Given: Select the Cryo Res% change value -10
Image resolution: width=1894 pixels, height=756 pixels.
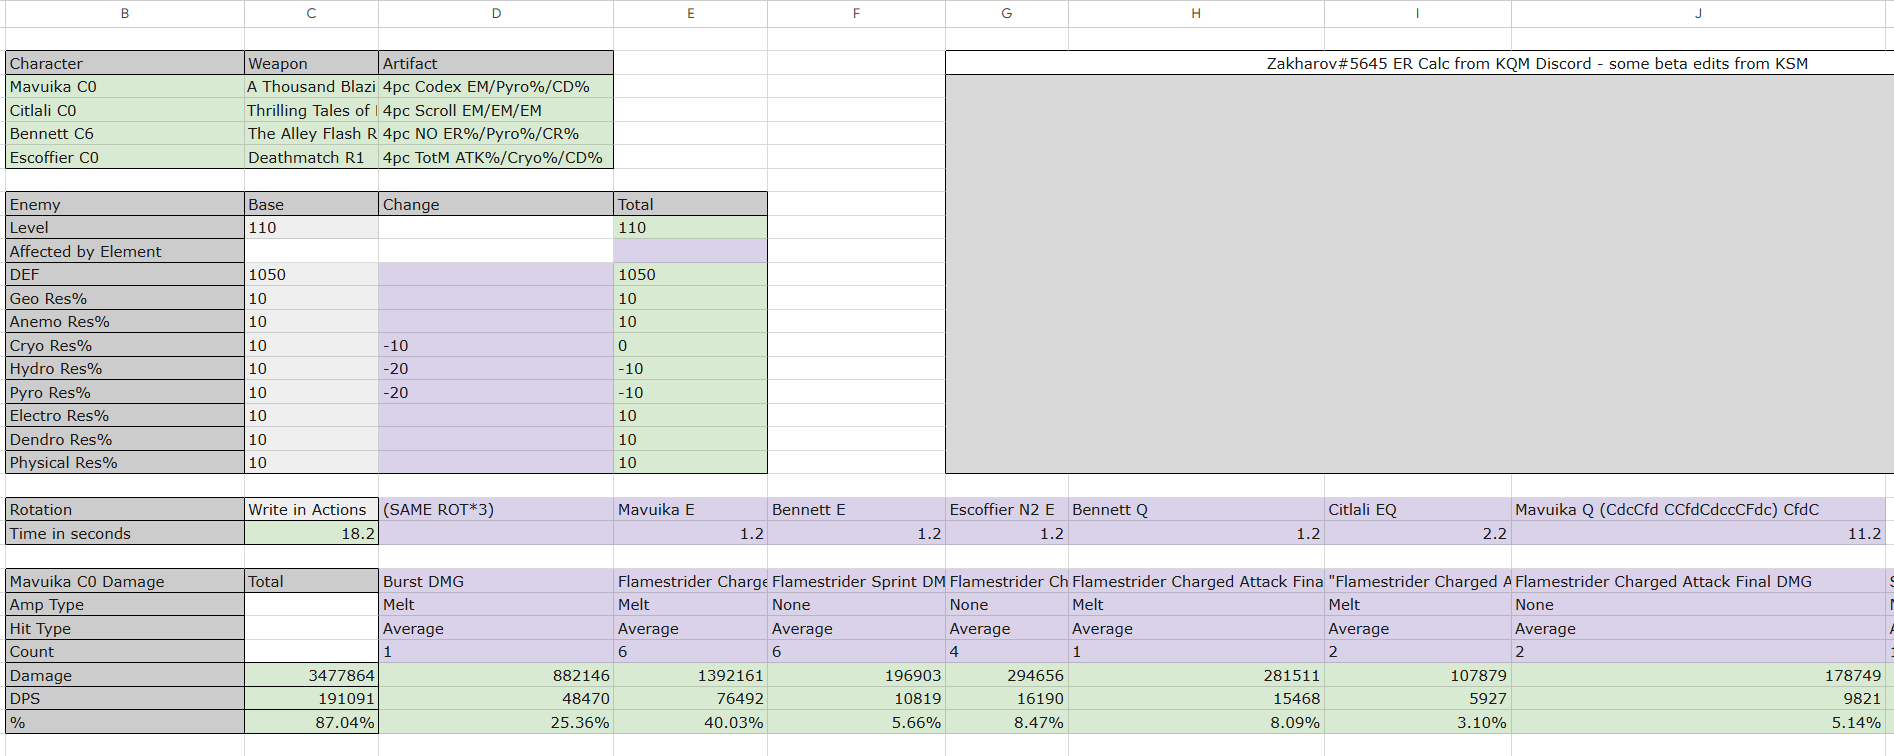Looking at the screenshot, I should pos(496,345).
